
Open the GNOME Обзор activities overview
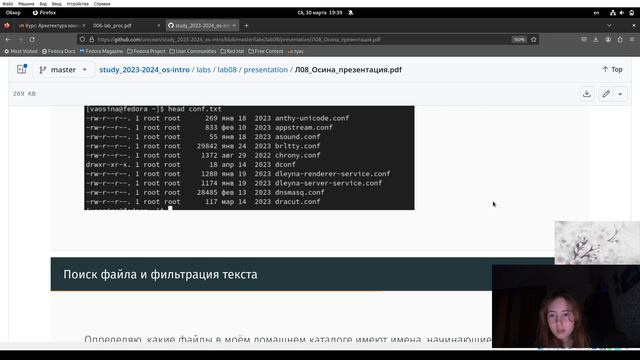tap(13, 13)
